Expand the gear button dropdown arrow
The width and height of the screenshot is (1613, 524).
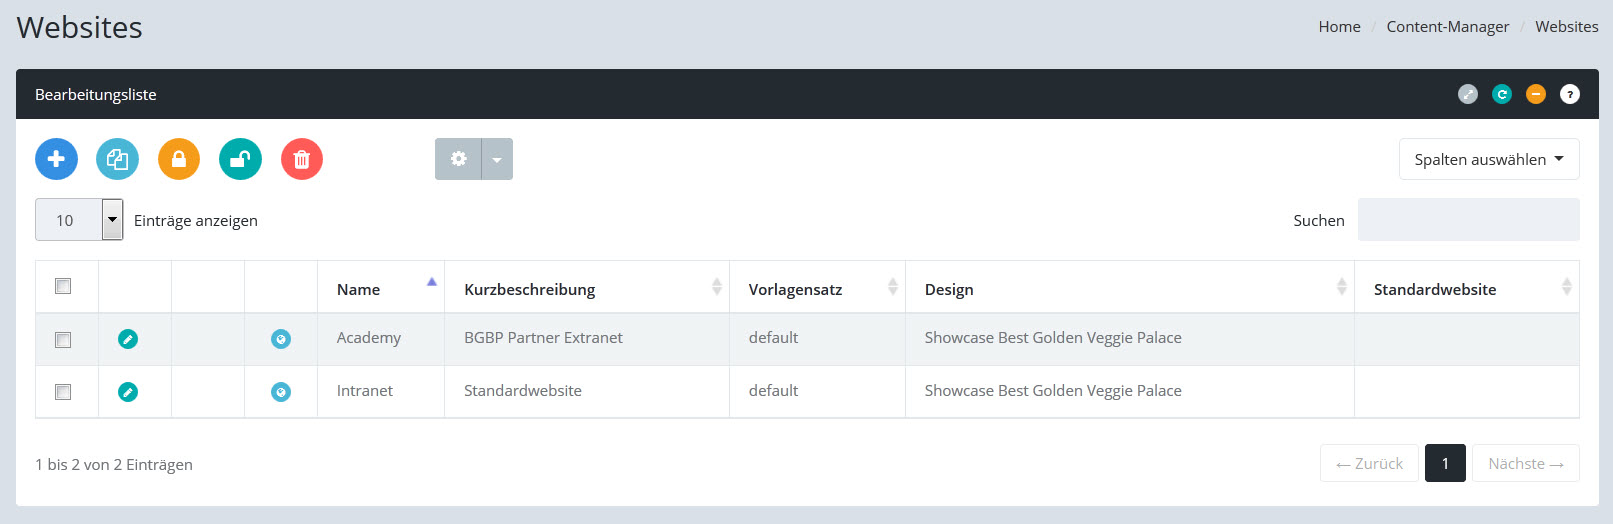click(497, 159)
